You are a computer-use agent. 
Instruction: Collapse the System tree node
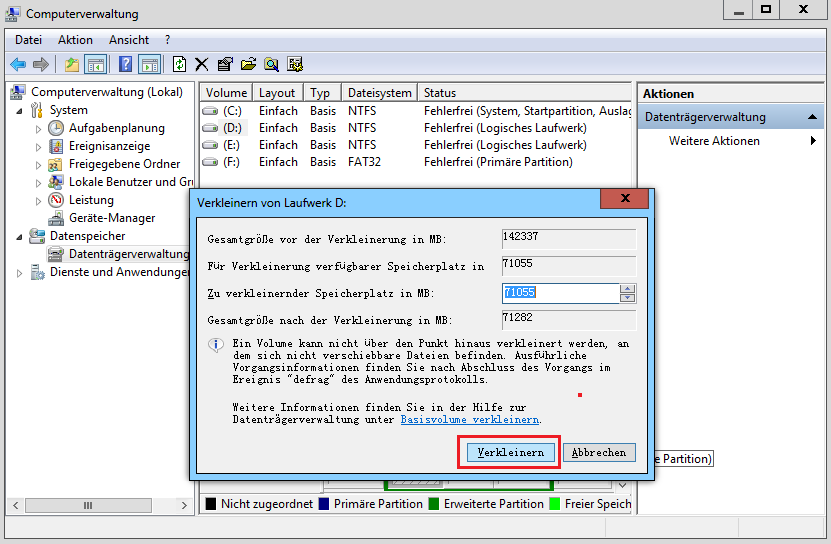20,111
